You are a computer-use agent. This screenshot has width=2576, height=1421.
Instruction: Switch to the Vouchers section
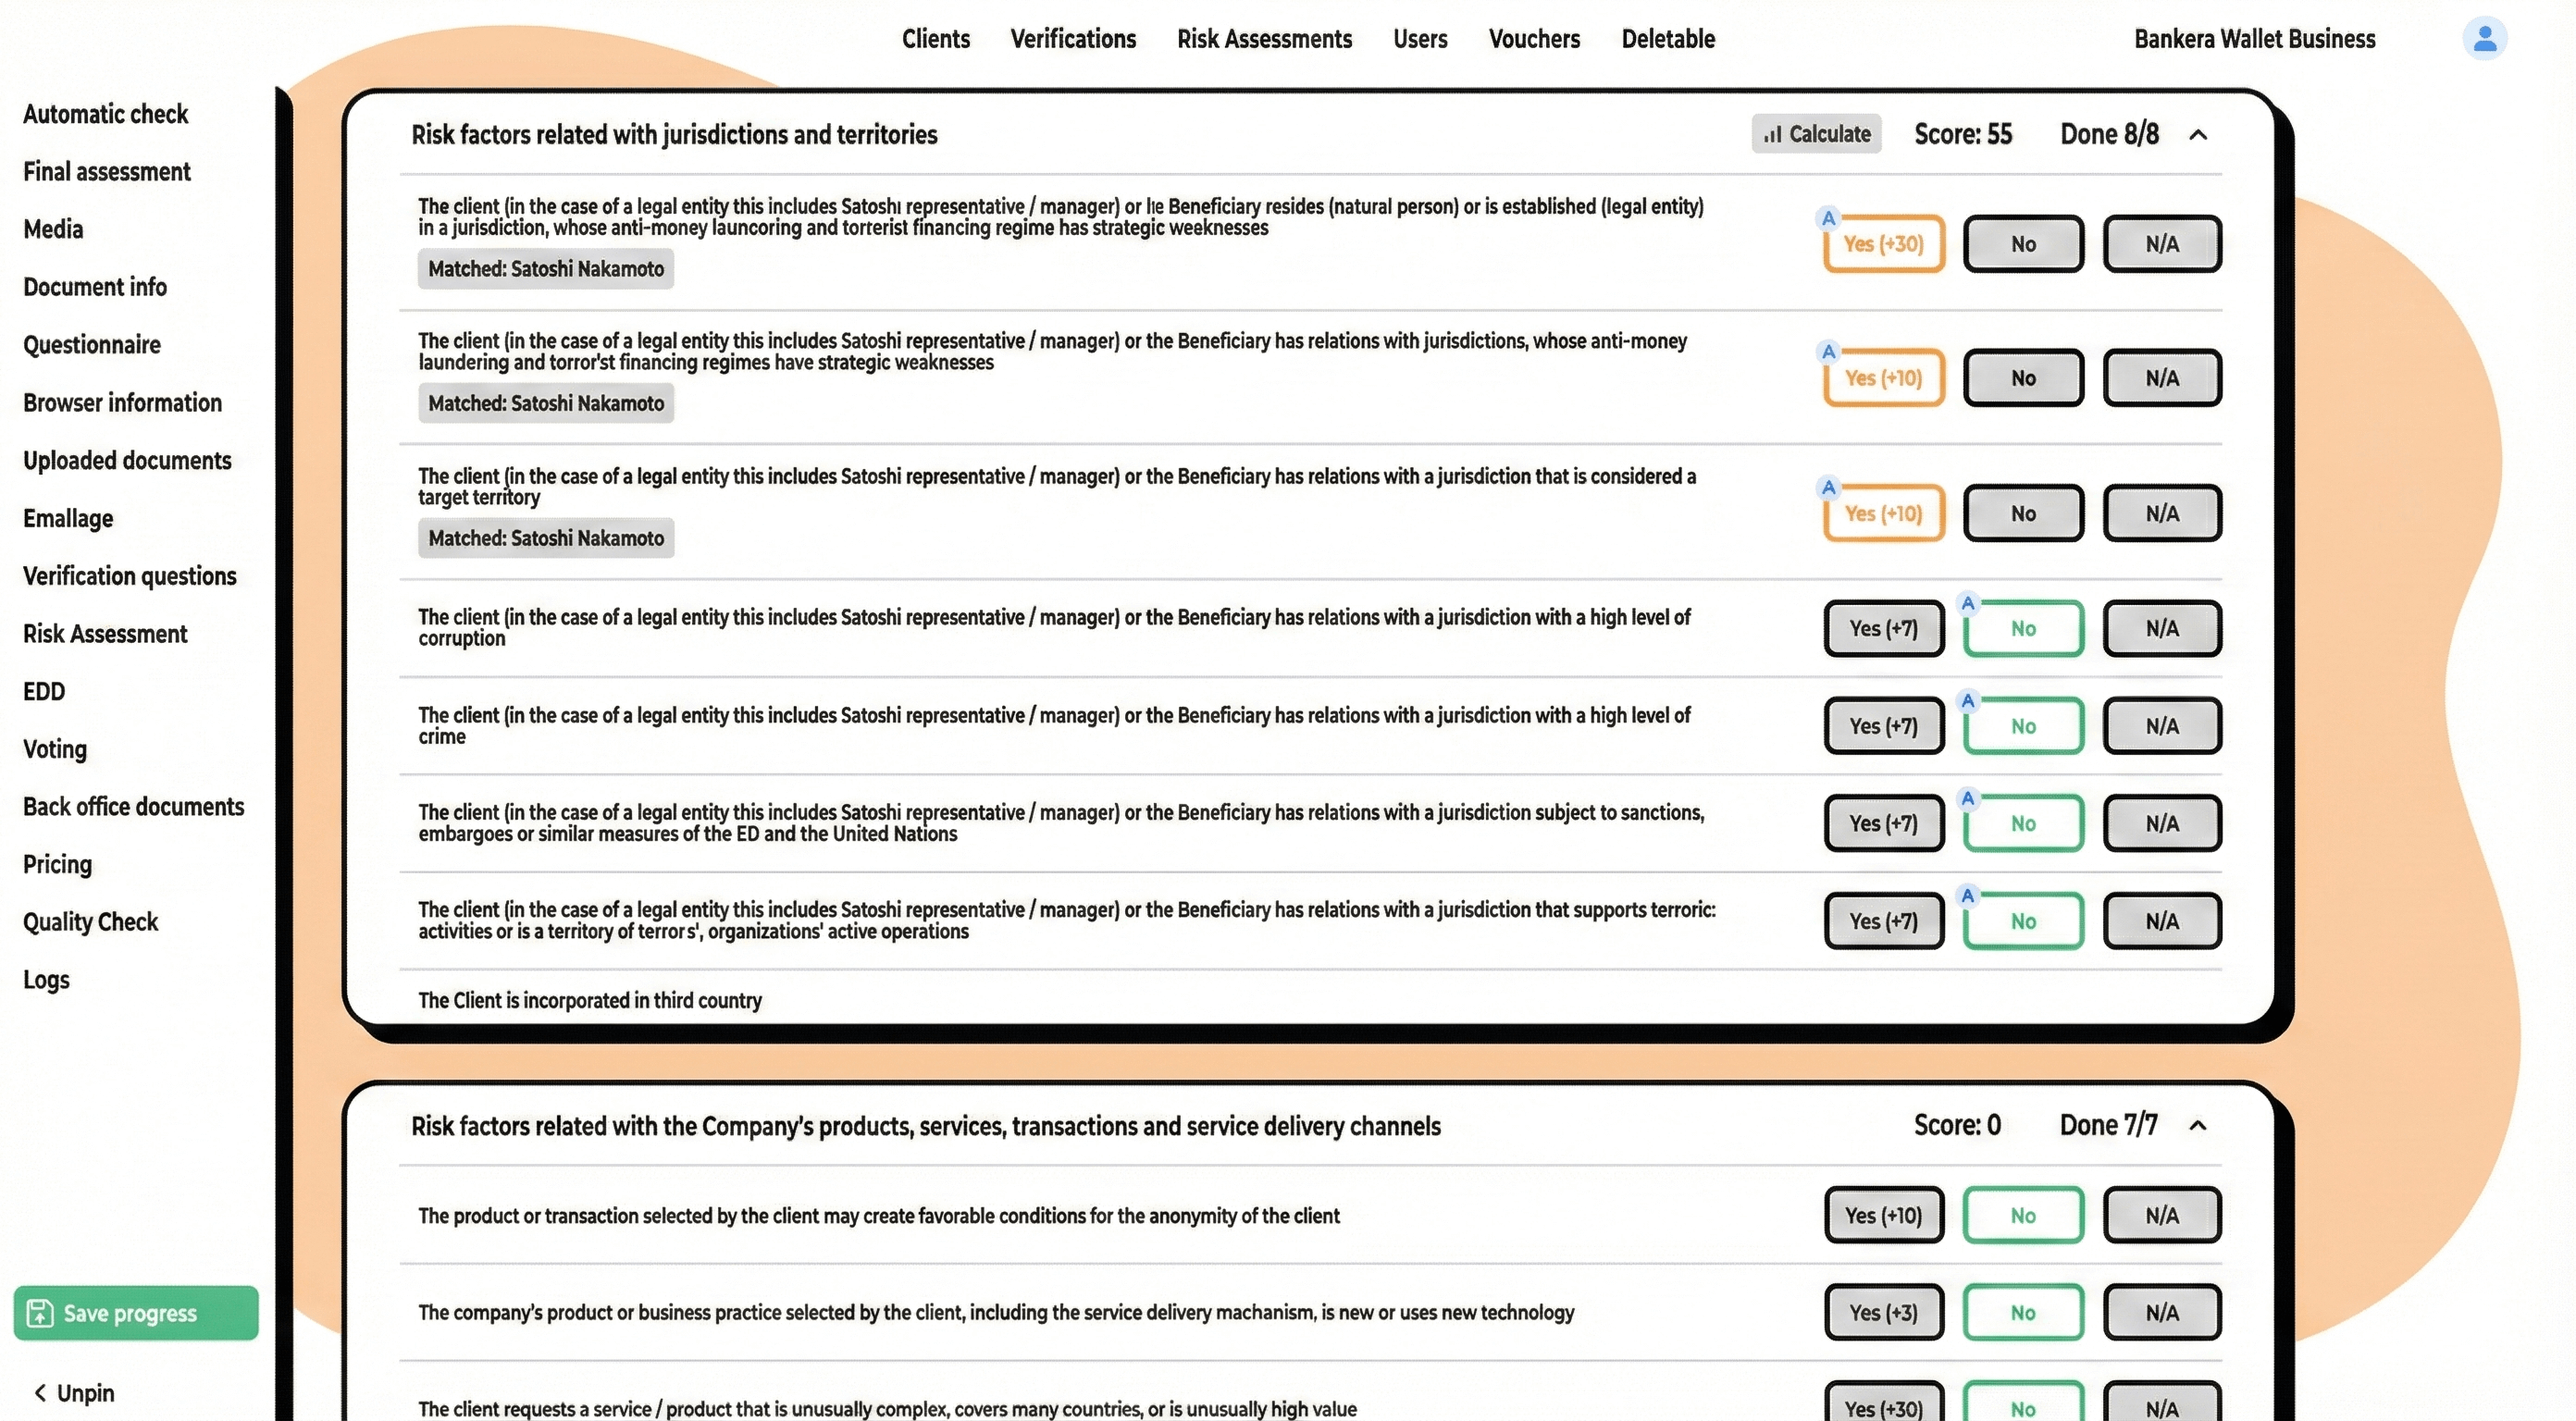point(1534,38)
